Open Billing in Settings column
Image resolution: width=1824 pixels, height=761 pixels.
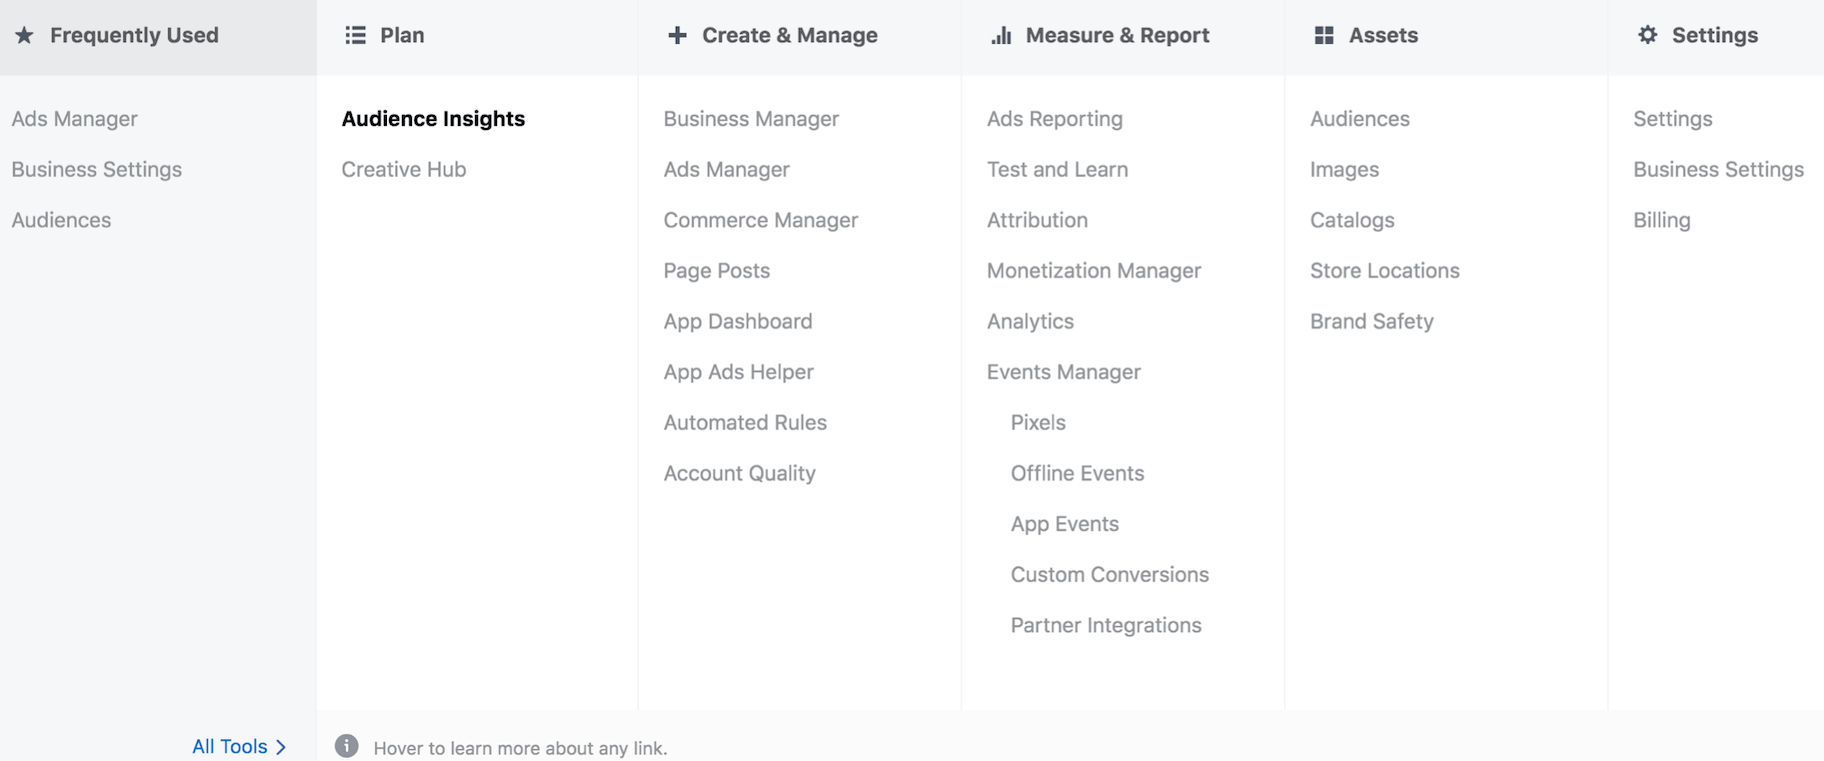[1661, 221]
